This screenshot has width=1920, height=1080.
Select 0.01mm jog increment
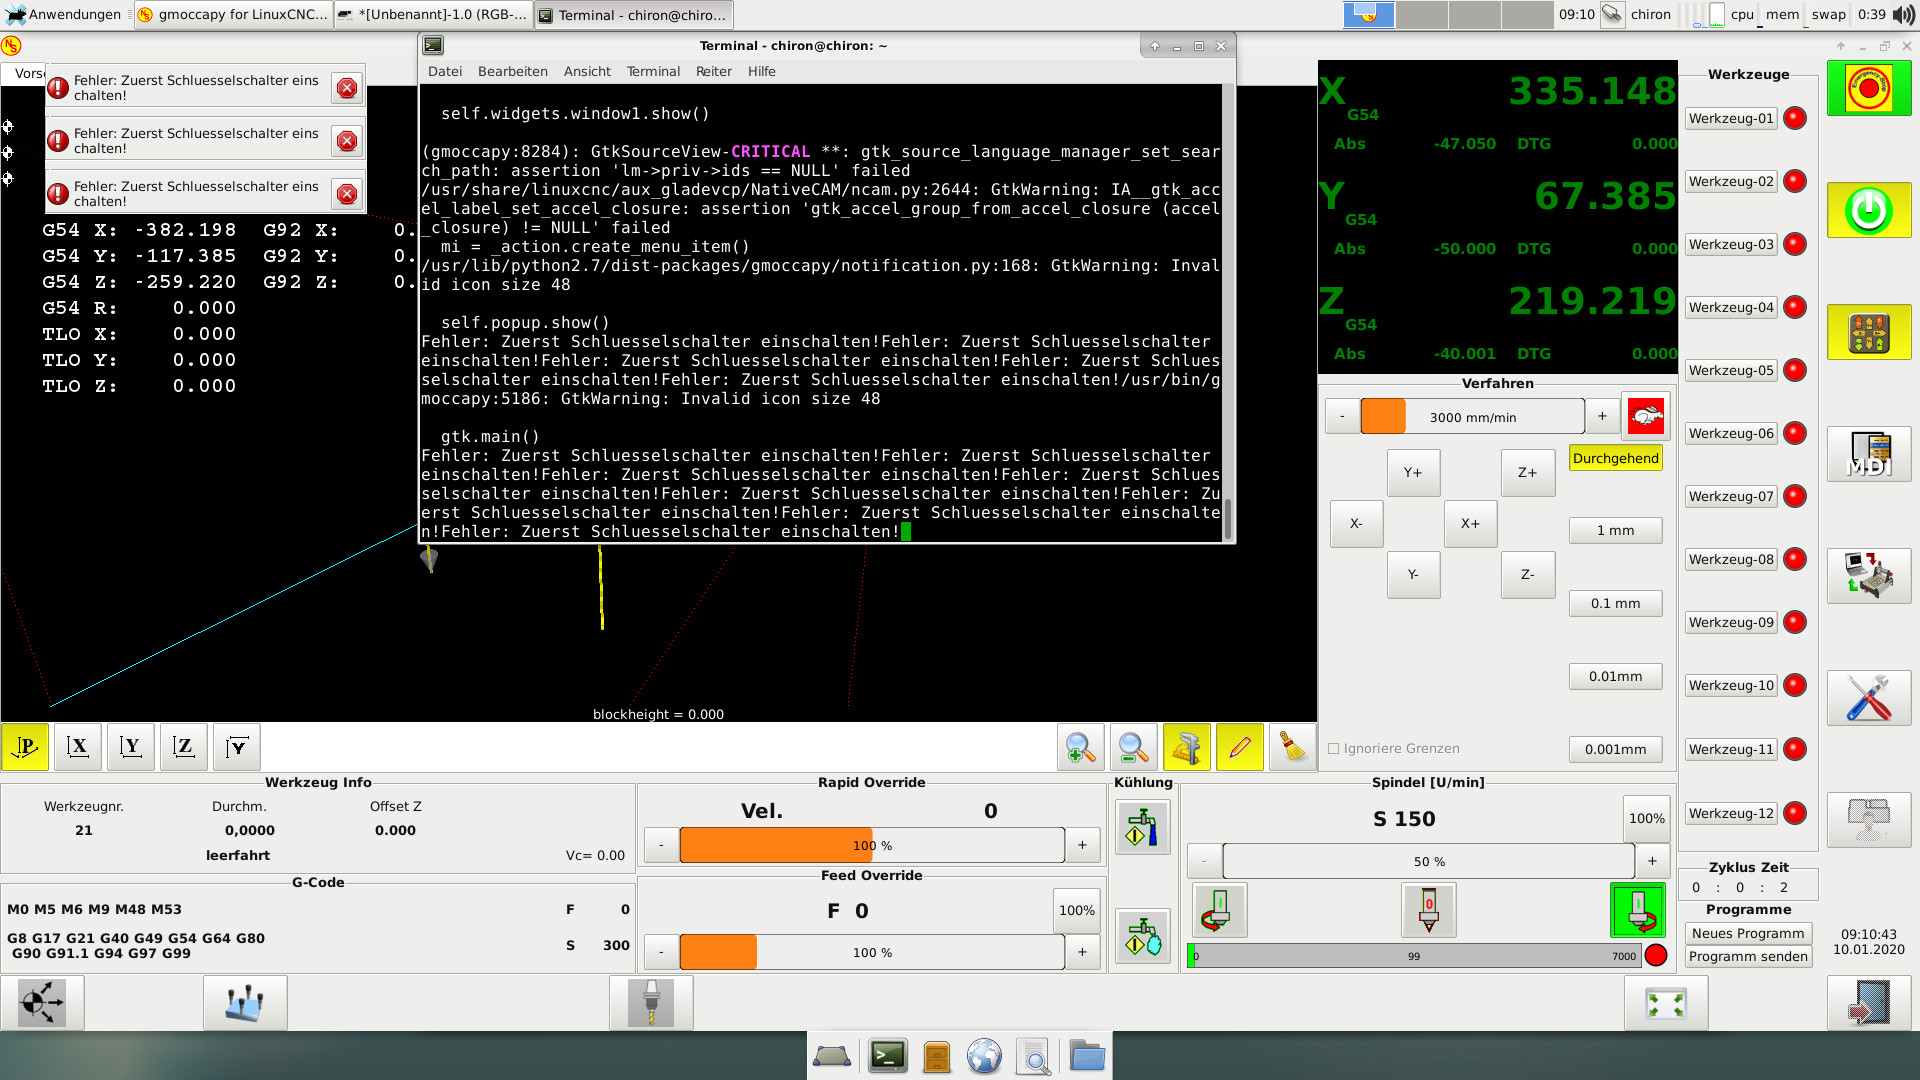coord(1616,677)
